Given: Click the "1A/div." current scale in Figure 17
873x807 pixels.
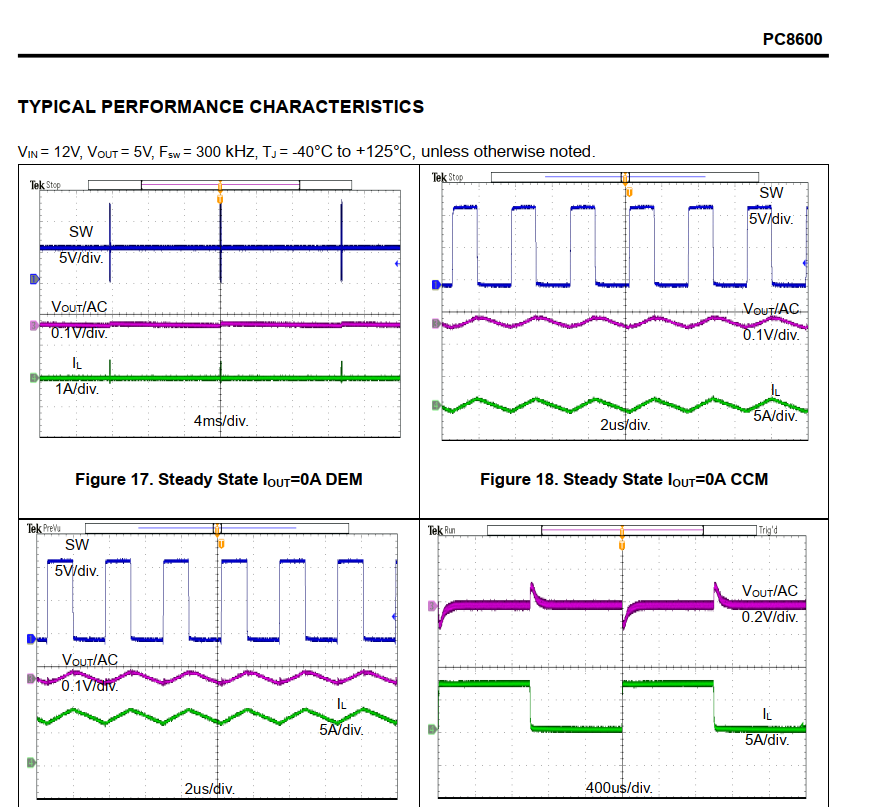Looking at the screenshot, I should (x=77, y=389).
